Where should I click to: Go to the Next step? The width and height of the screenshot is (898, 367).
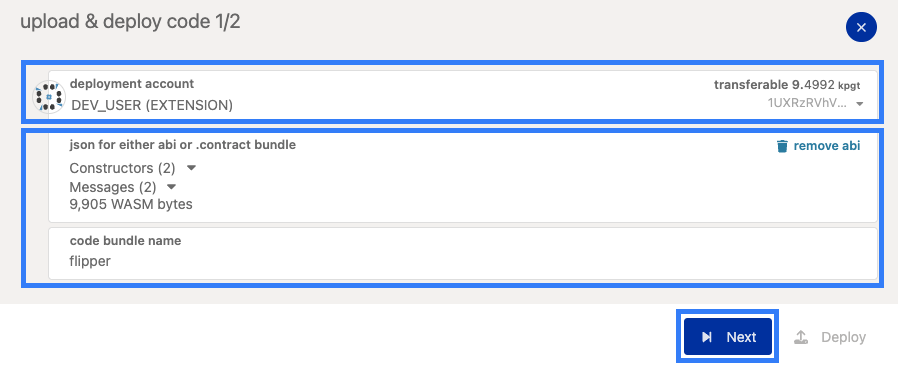tap(727, 337)
